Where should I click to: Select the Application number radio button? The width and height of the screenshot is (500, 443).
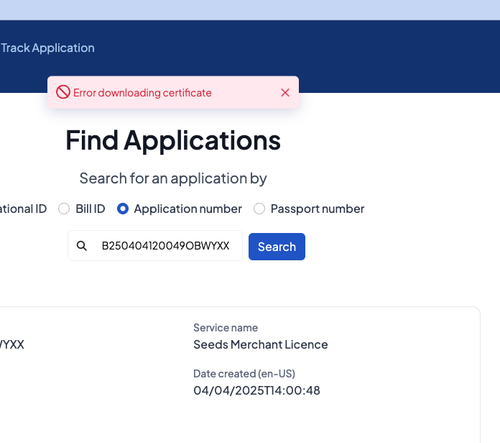[x=123, y=209]
